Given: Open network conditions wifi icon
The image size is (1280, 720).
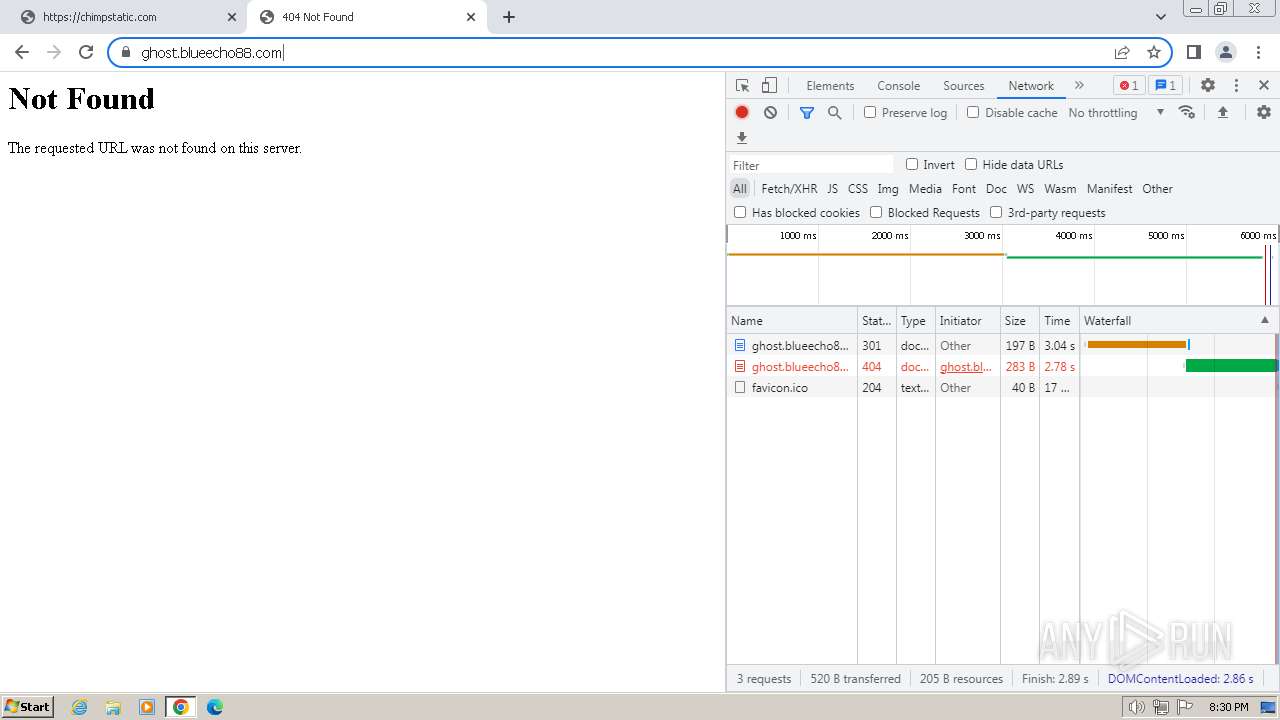Looking at the screenshot, I should (1187, 112).
